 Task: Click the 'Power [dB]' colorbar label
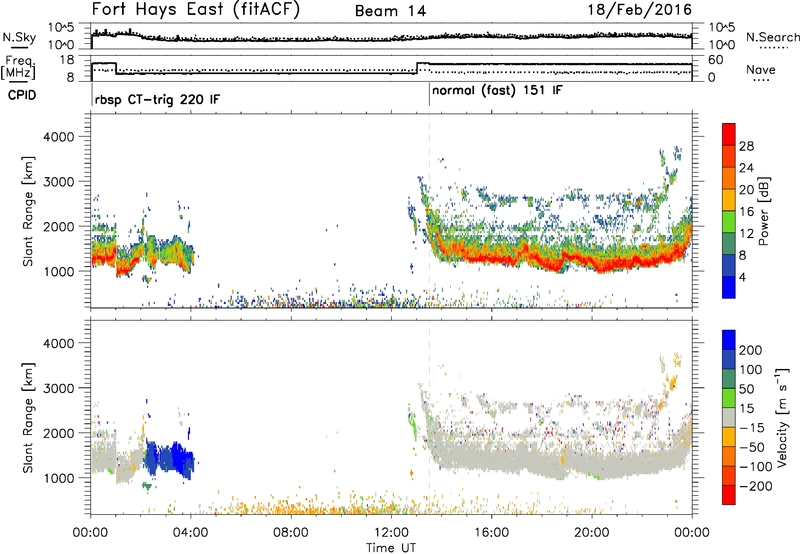[764, 211]
